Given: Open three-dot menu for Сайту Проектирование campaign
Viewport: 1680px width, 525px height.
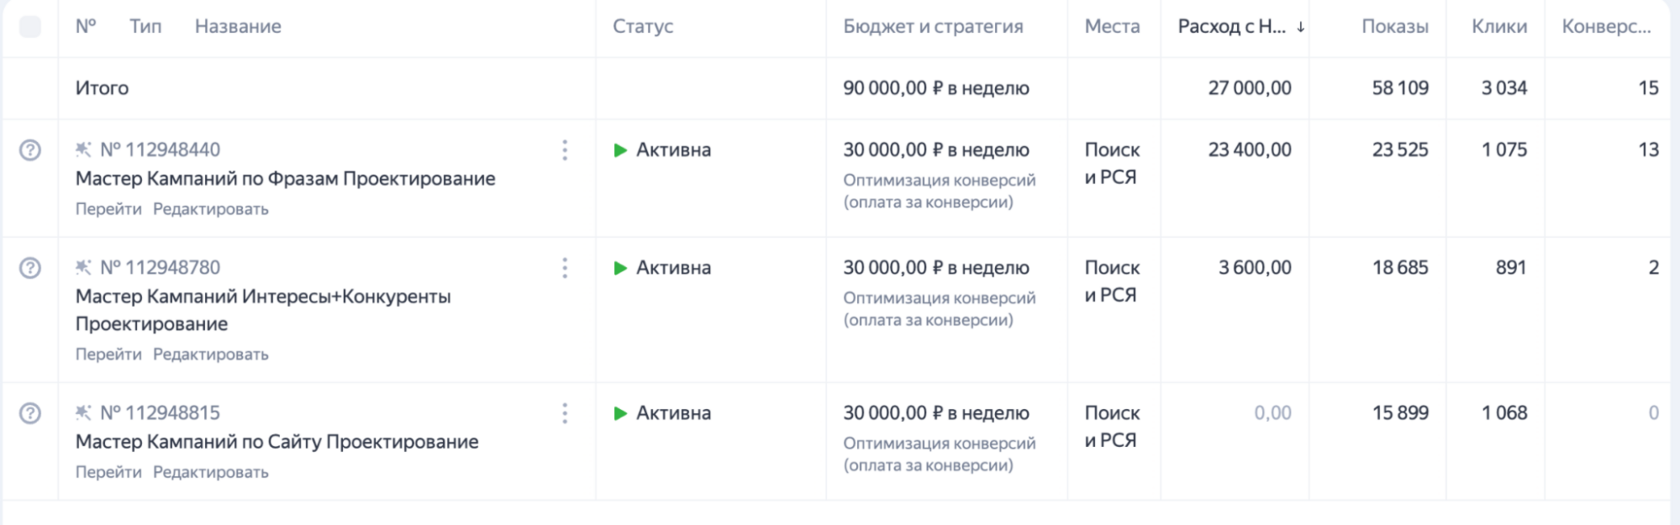Looking at the screenshot, I should click(x=565, y=413).
